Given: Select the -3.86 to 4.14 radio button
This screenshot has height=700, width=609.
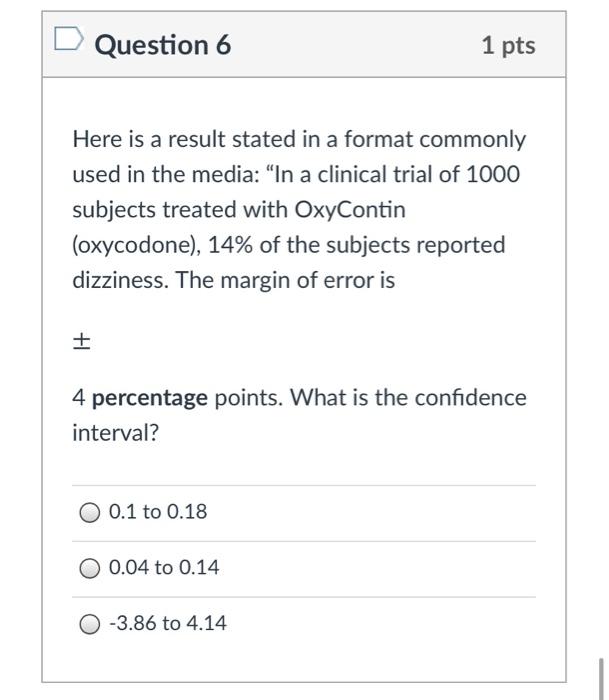Looking at the screenshot, I should click(x=90, y=624).
